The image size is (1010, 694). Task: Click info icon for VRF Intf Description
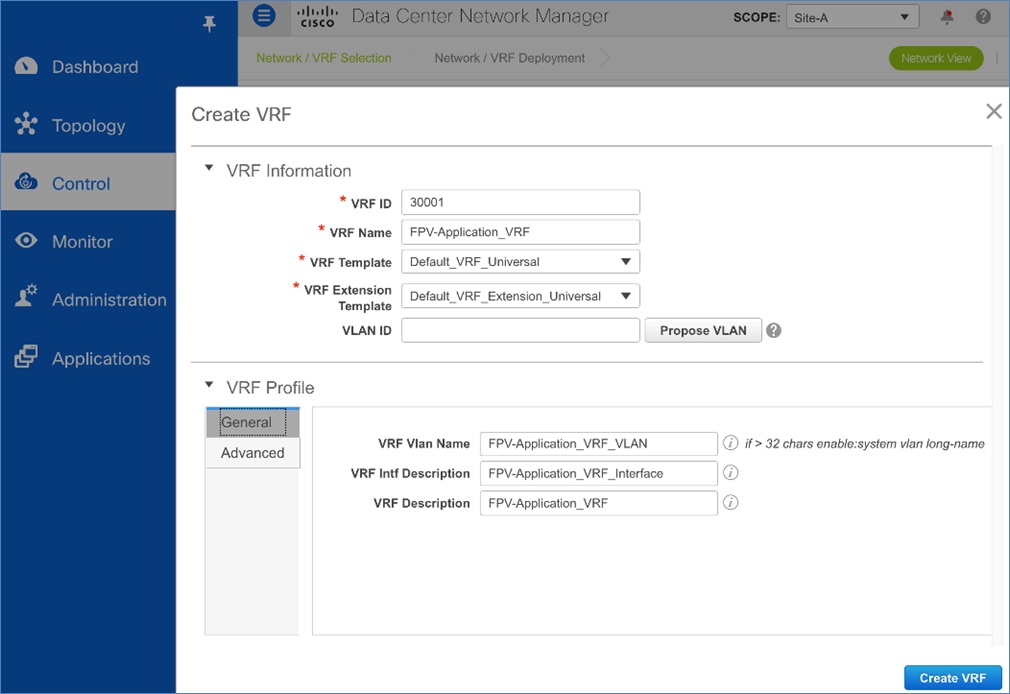click(x=730, y=472)
